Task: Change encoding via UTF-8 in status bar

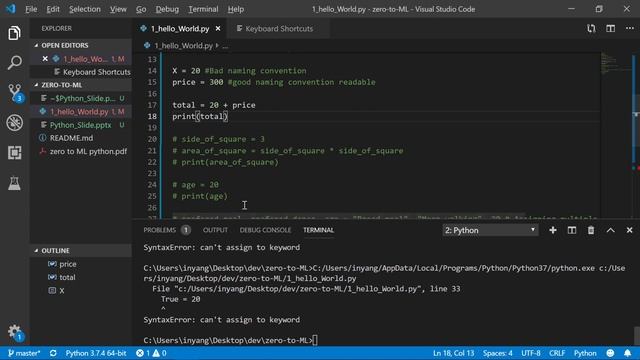Action: 531,353
